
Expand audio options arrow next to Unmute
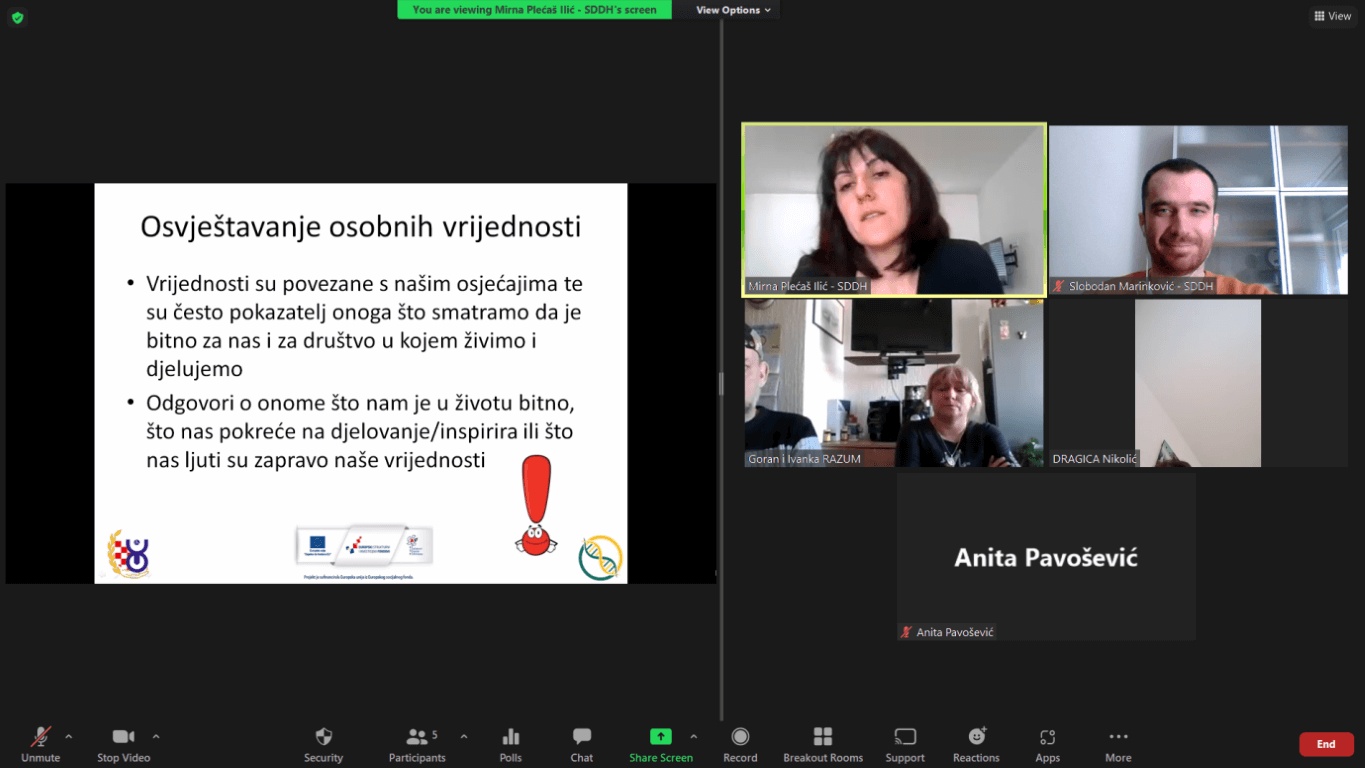click(69, 737)
